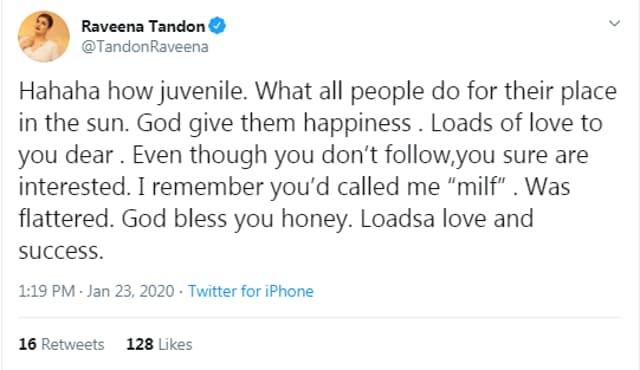
Task: Click the opening phrase "Hahaha how juvenile"
Action: tap(133, 91)
